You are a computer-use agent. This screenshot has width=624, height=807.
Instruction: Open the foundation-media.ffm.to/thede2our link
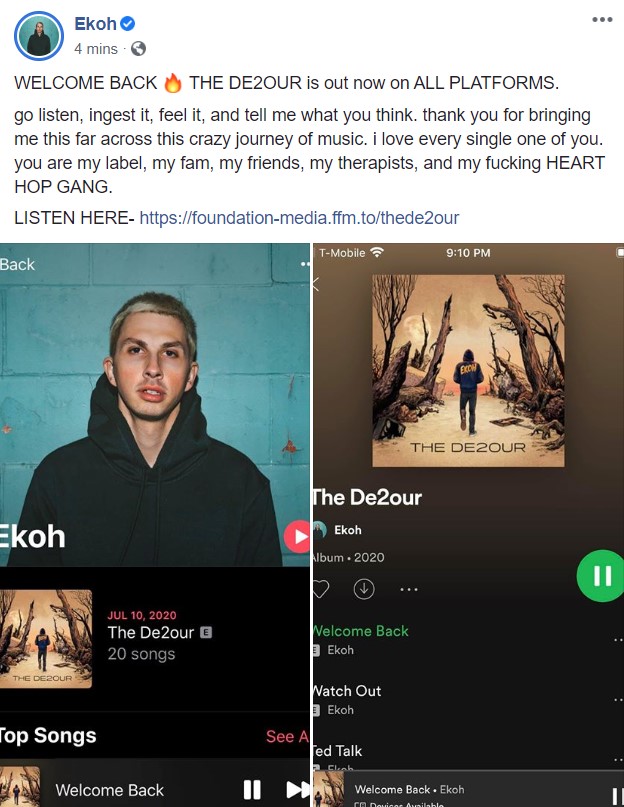point(299,218)
